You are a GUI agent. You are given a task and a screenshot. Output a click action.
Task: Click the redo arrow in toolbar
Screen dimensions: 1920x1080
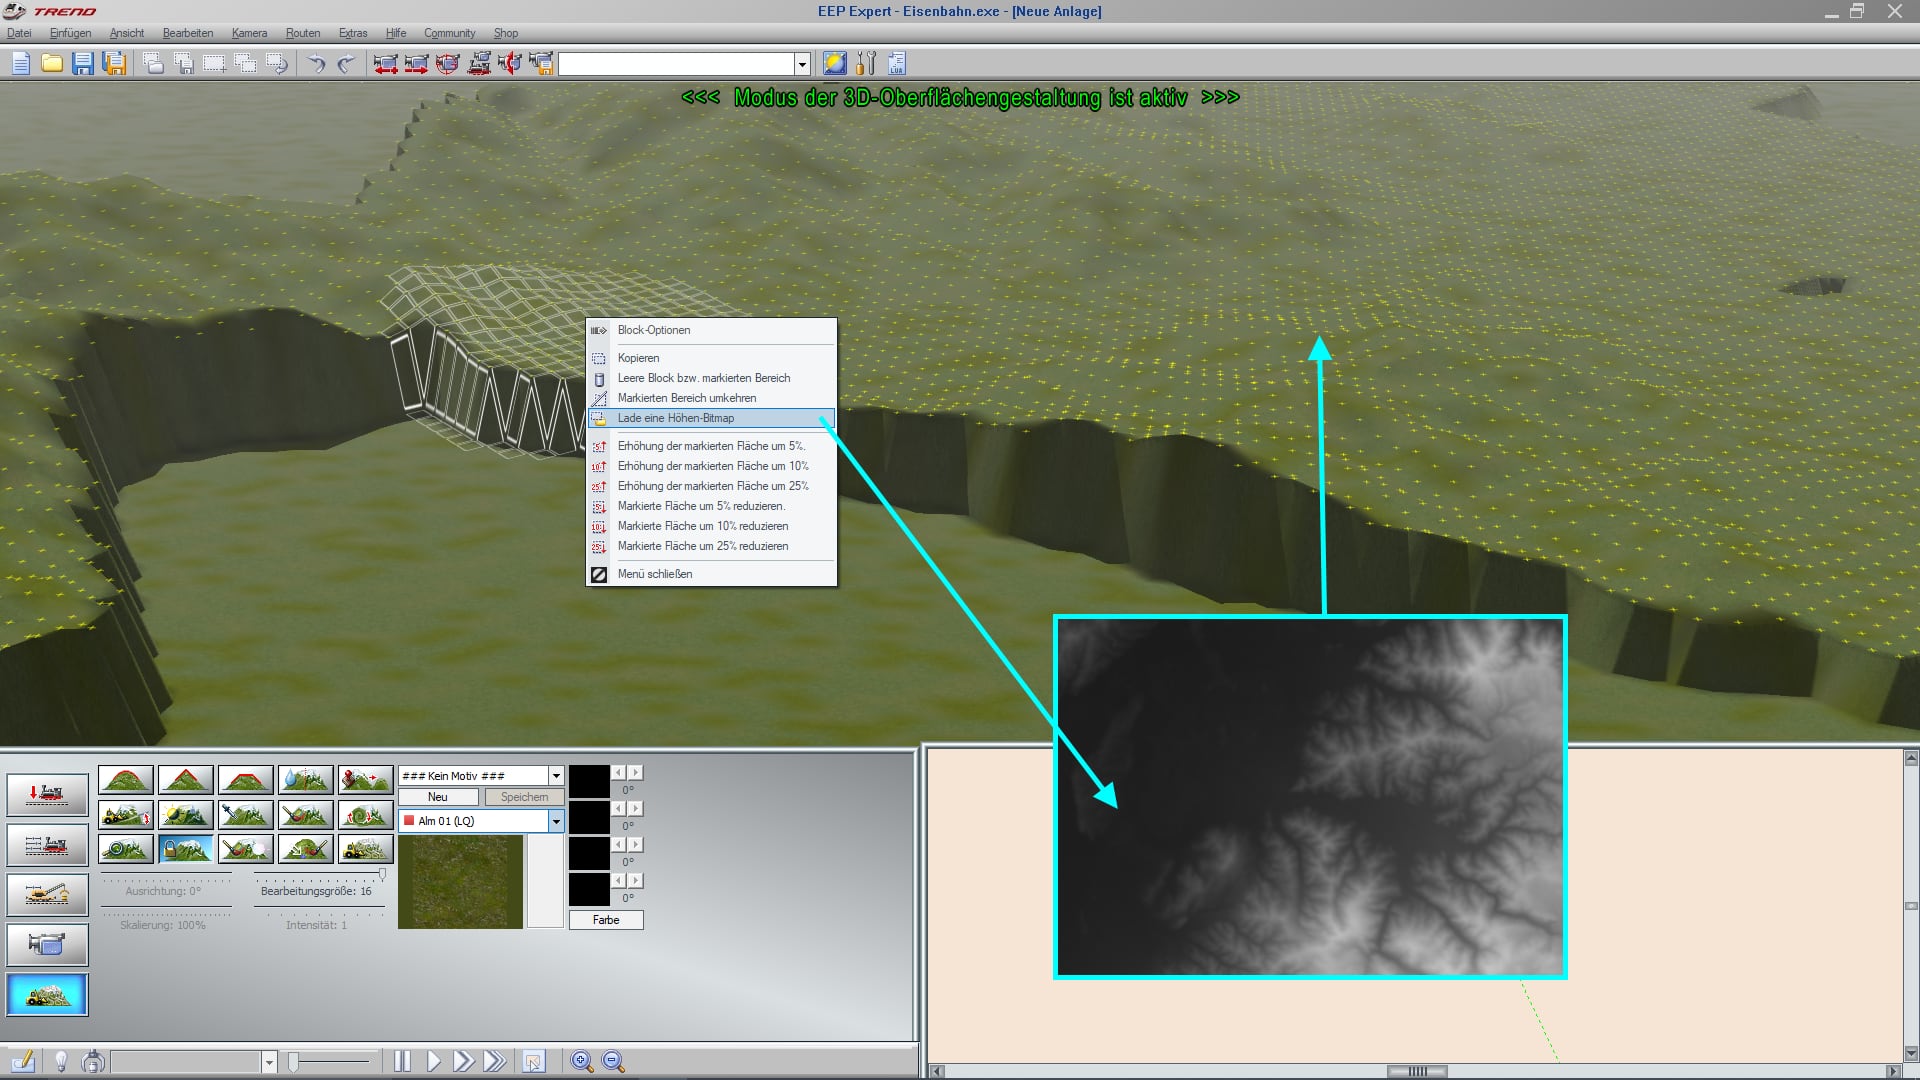tap(346, 64)
